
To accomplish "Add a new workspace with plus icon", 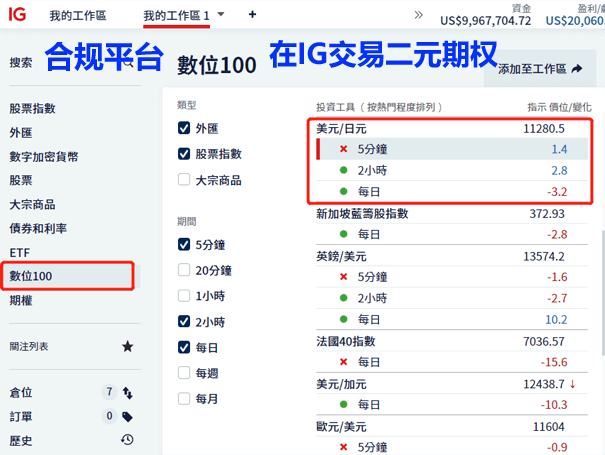I will click(252, 15).
